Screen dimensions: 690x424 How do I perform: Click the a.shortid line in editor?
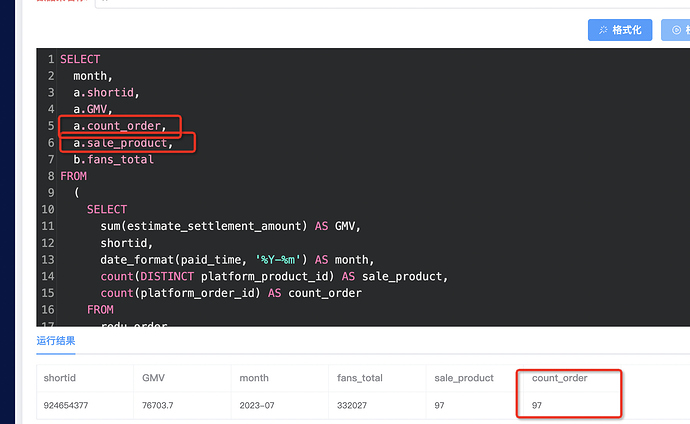(x=106, y=92)
